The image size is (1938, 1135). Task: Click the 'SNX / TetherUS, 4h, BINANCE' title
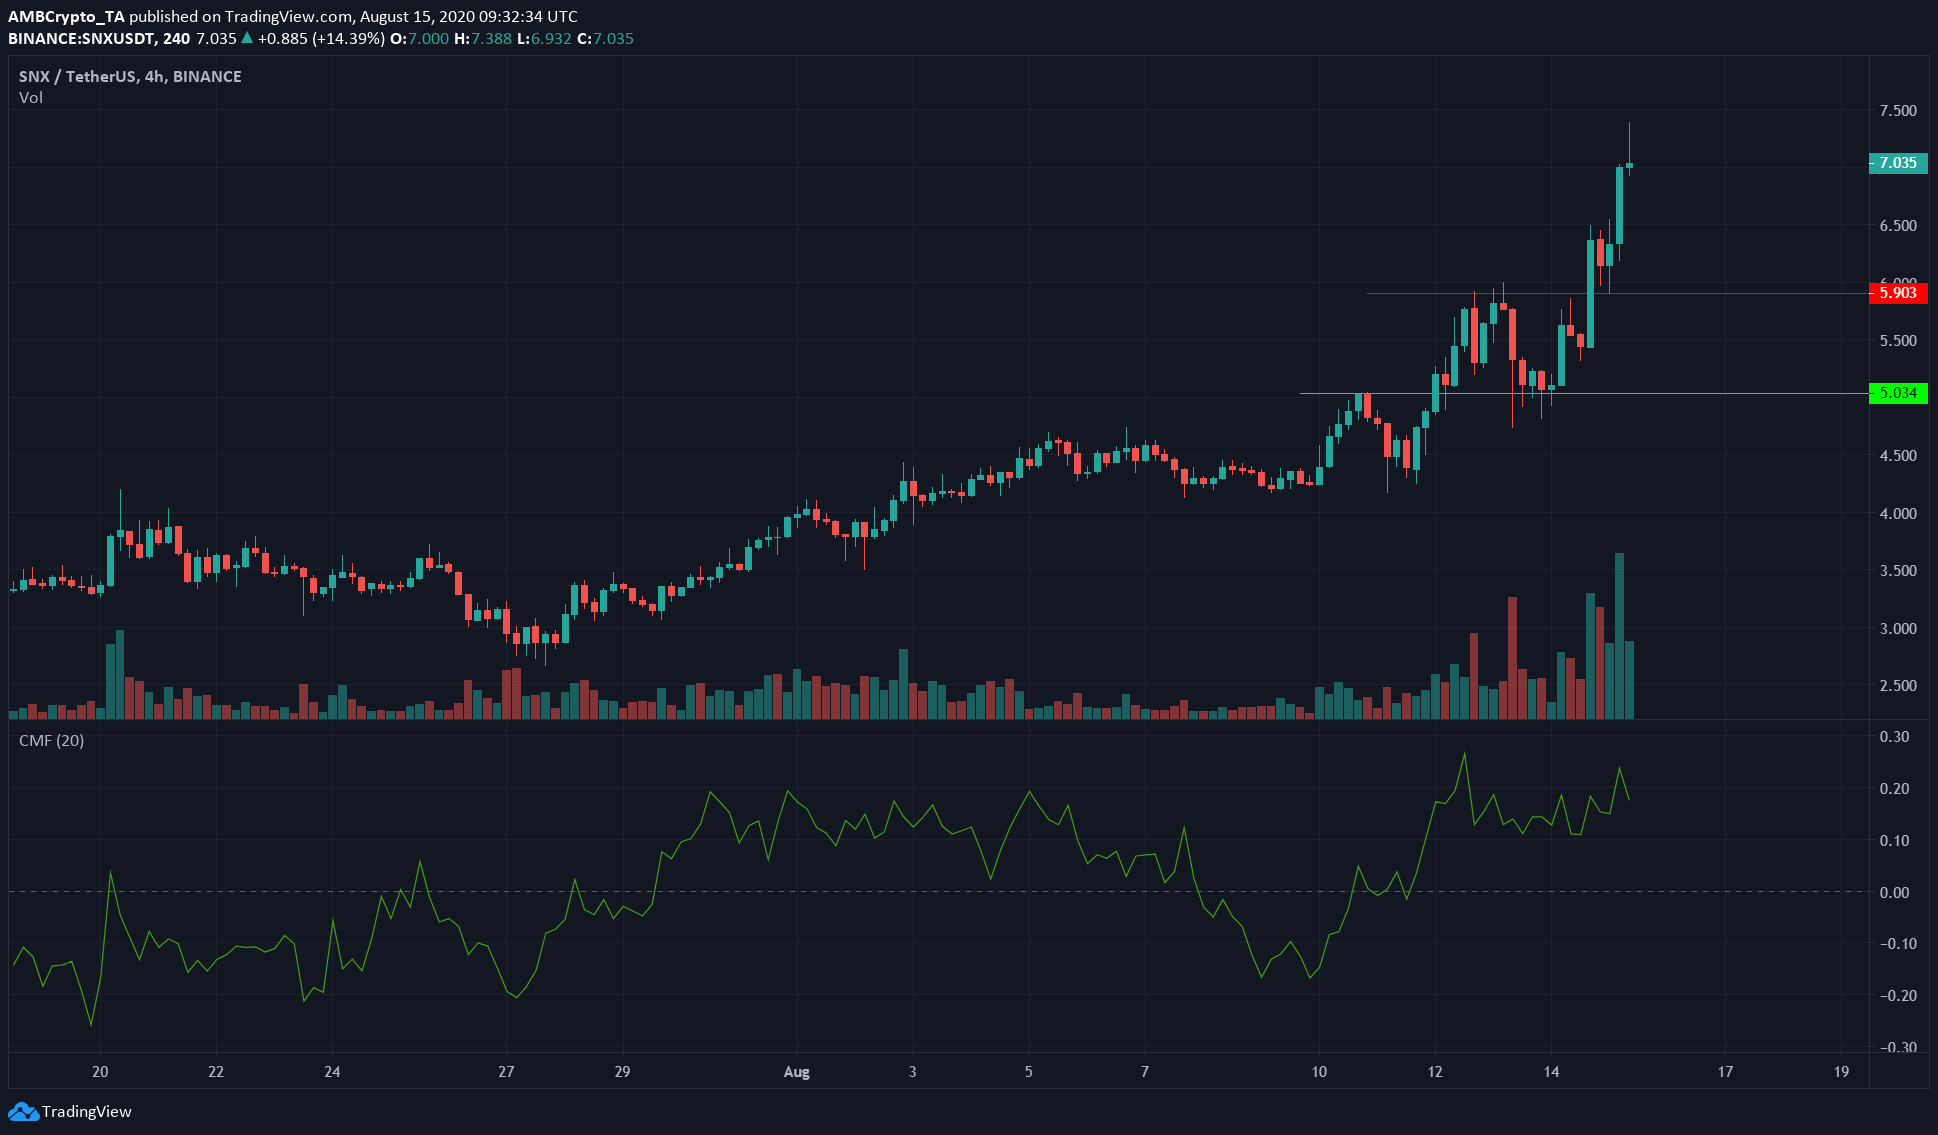[130, 76]
